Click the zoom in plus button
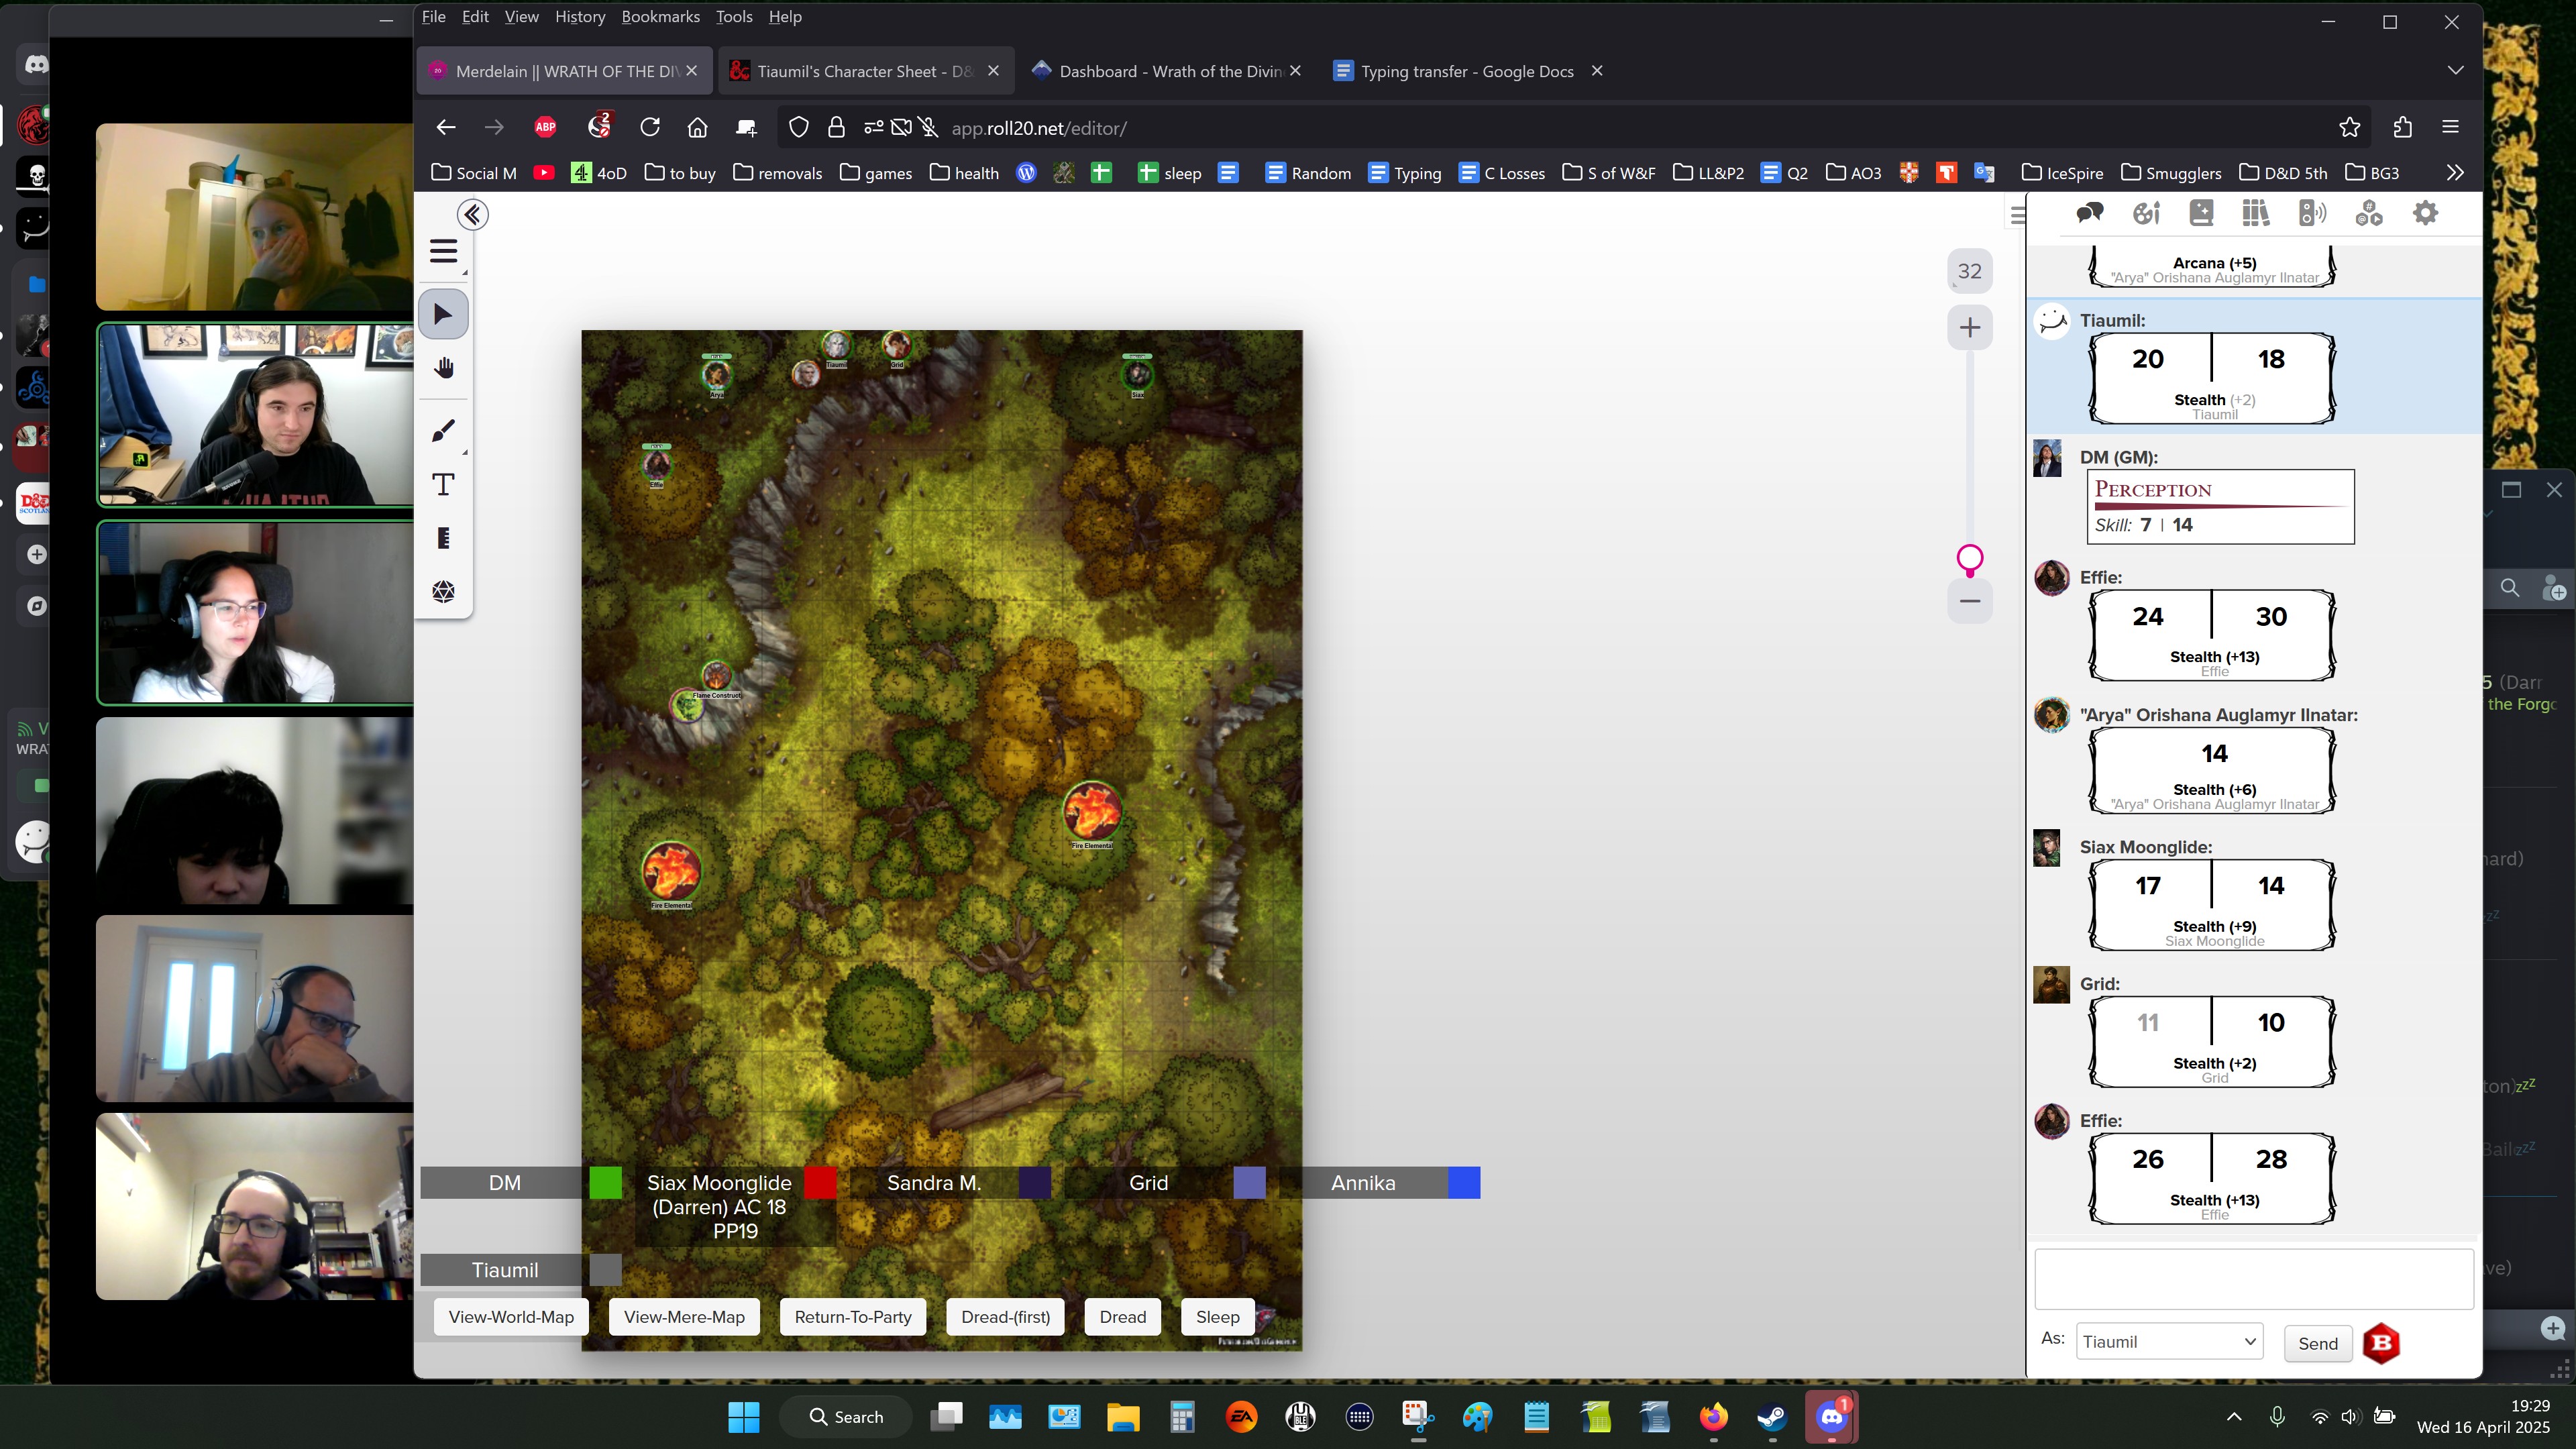The height and width of the screenshot is (1449, 2576). pyautogui.click(x=1969, y=328)
